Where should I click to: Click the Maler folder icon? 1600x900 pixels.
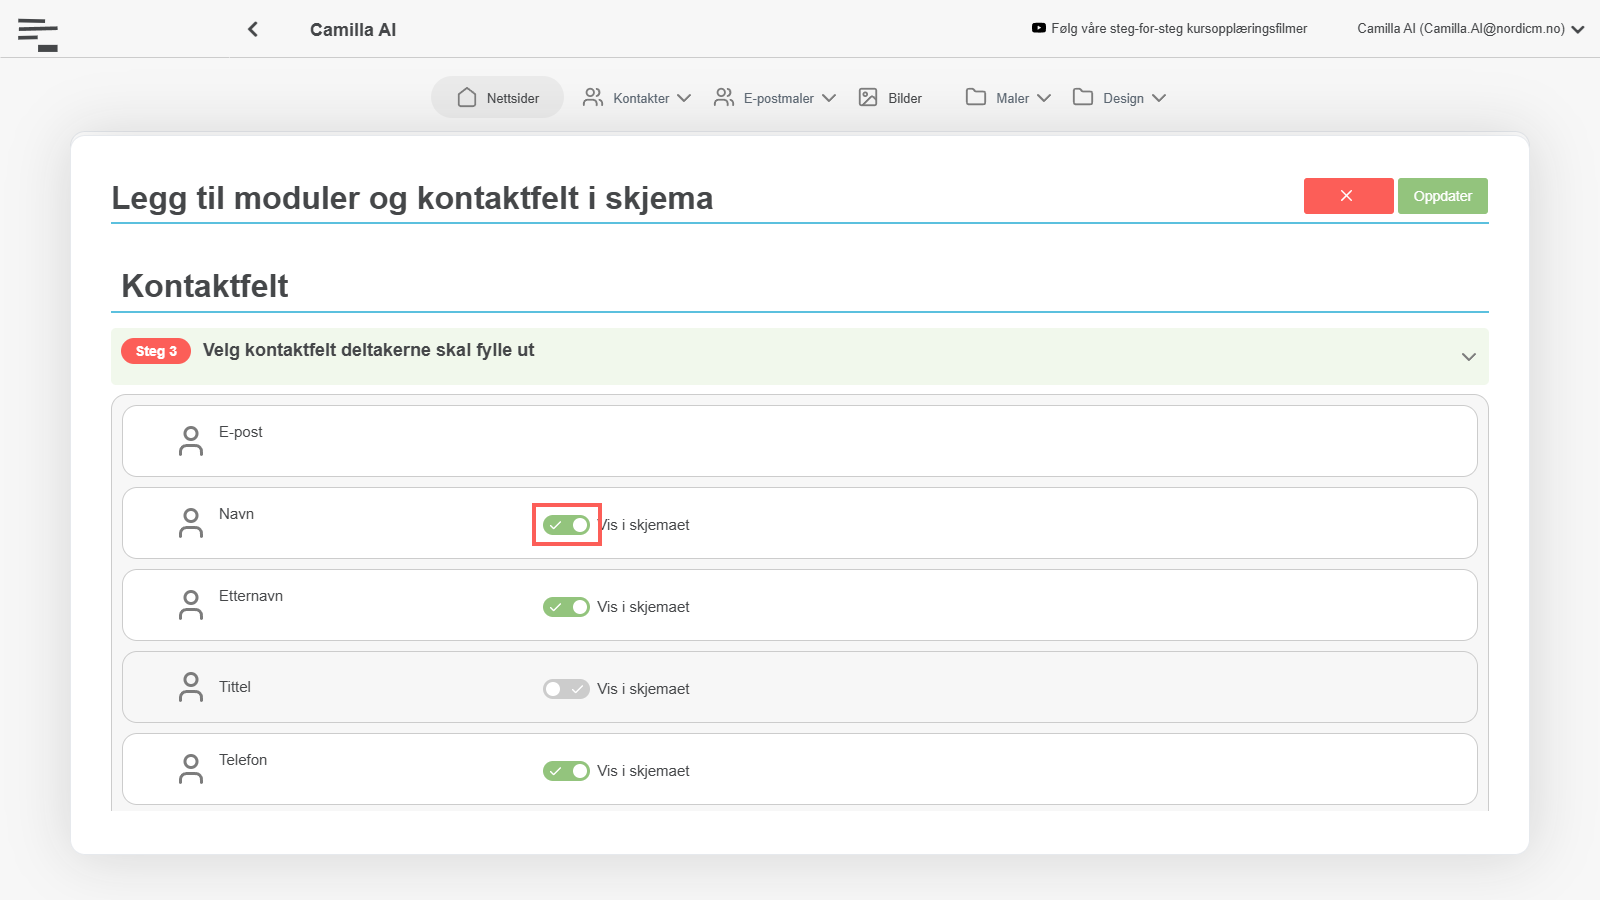coord(976,97)
